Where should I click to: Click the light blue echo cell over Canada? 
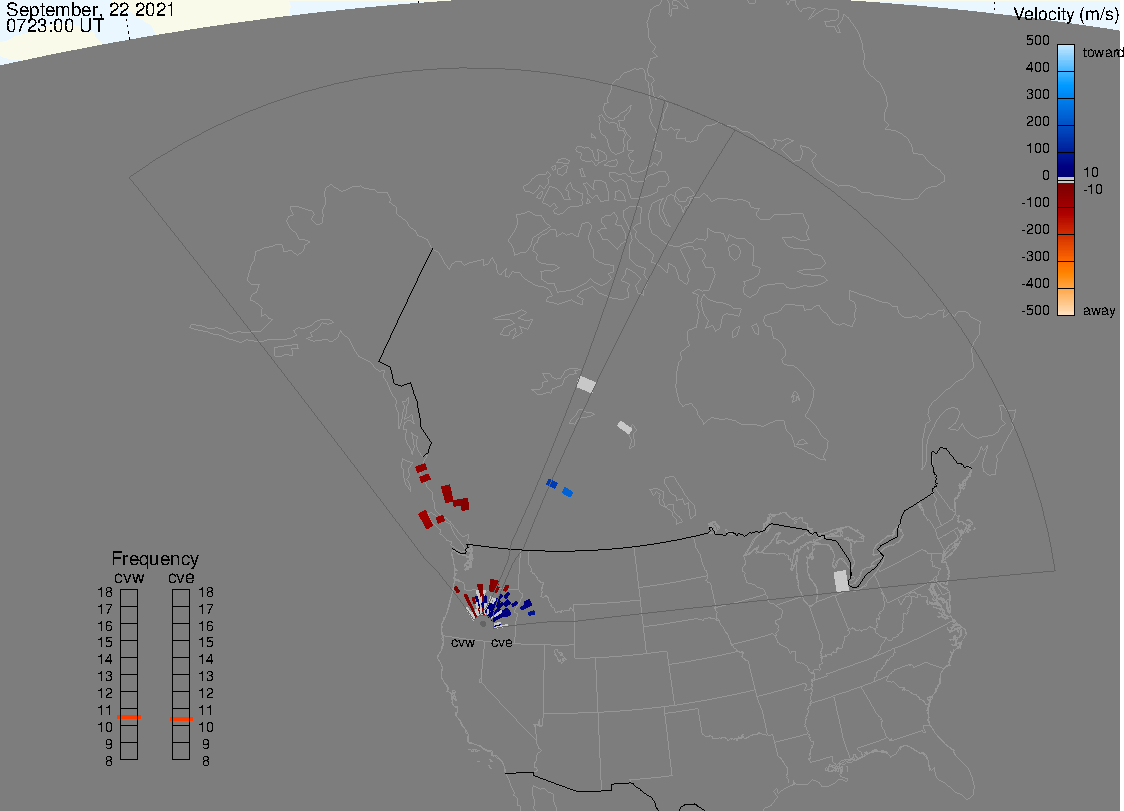(568, 492)
